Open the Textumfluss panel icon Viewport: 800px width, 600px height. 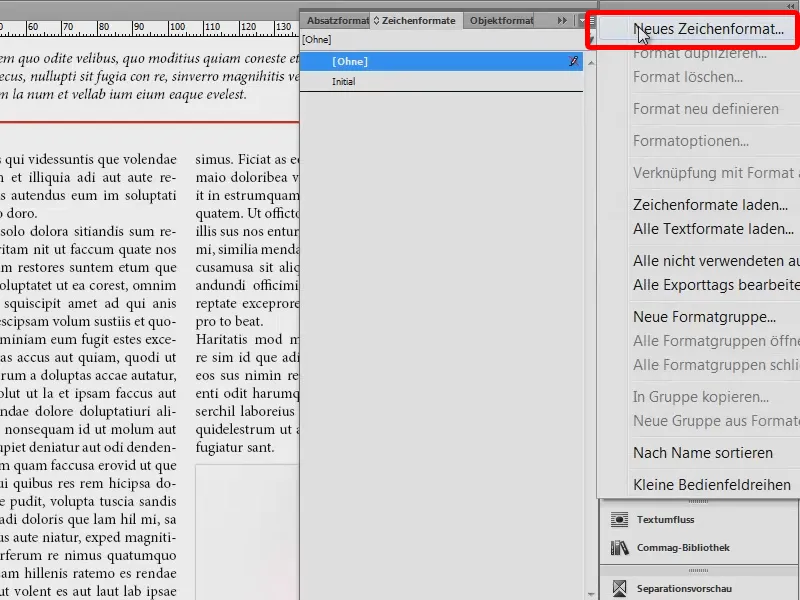[x=619, y=519]
